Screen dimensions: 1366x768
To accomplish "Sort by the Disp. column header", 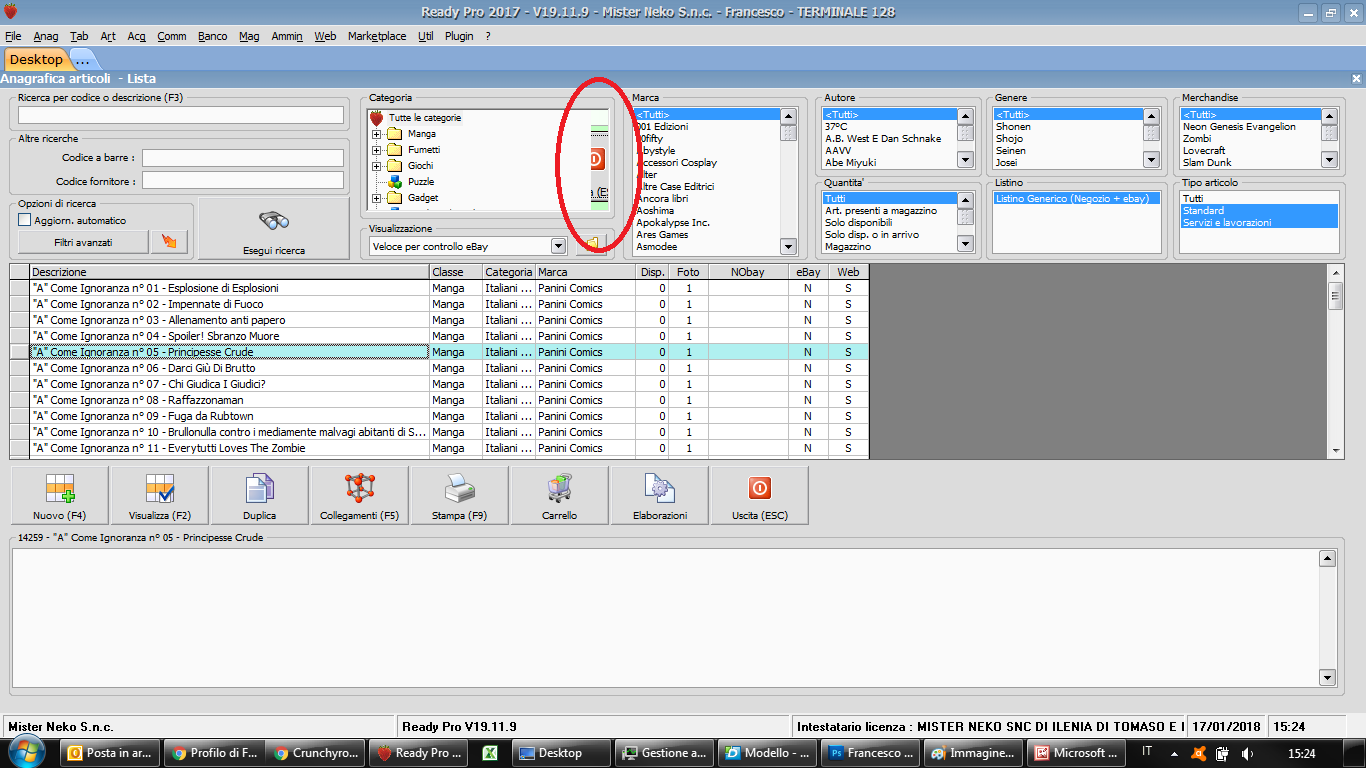I will pyautogui.click(x=652, y=272).
